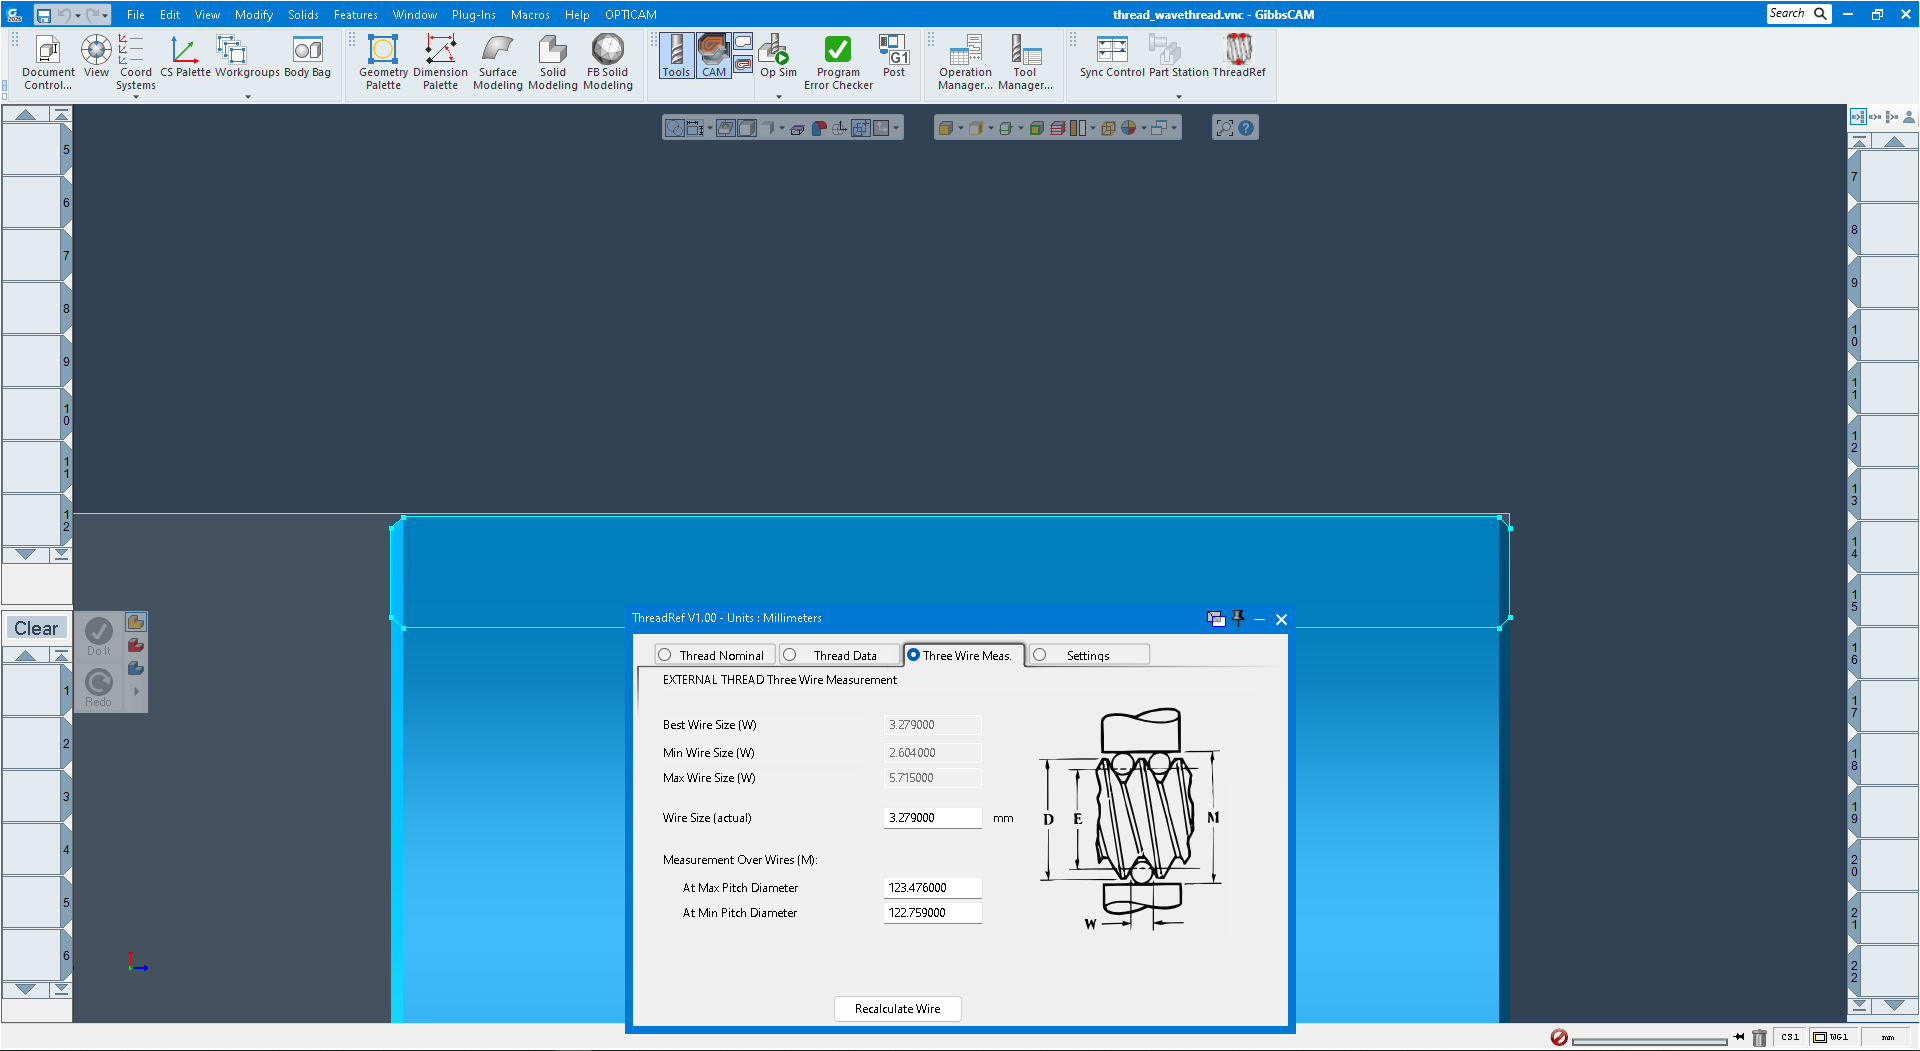Open the Operation Manager
Viewport: 1920px width, 1051px height.
pos(964,60)
